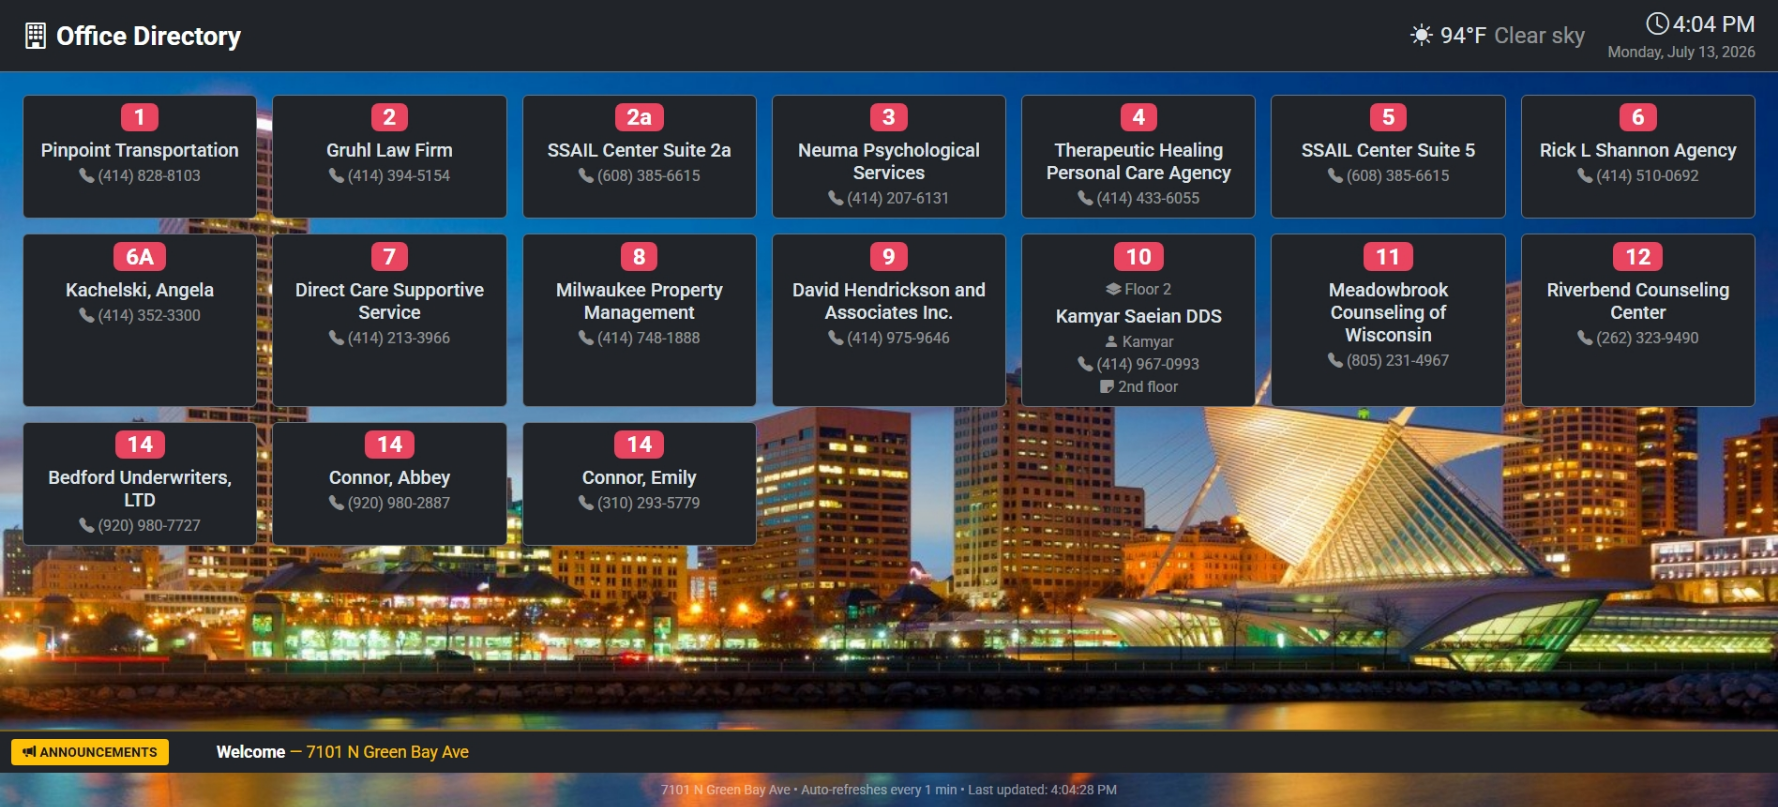
Task: Click the clock icon next to 4:04 PM
Action: click(x=1657, y=23)
